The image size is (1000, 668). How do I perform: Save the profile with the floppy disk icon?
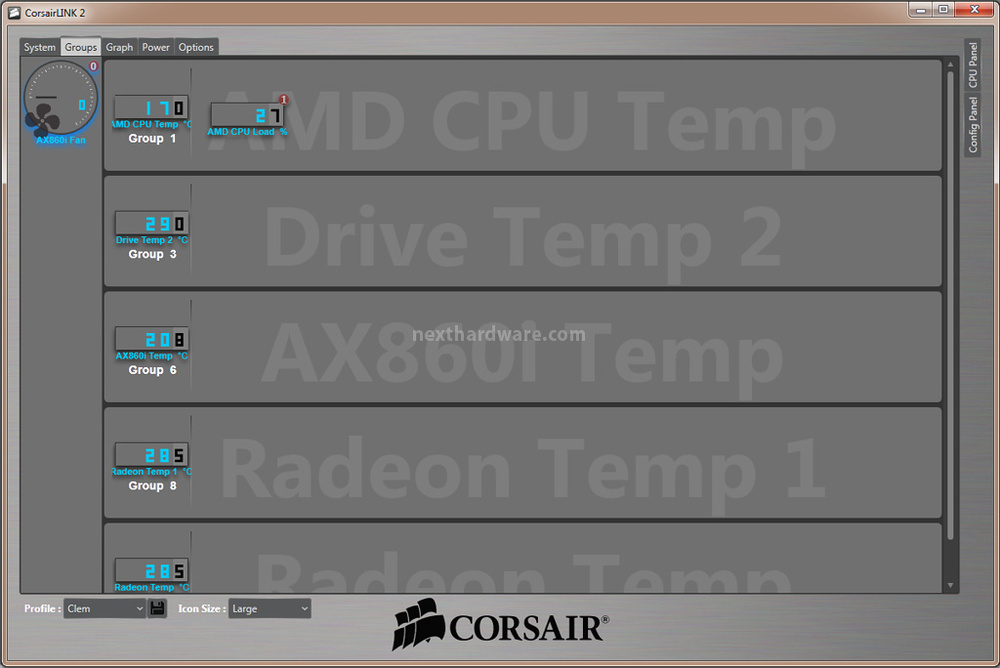[x=157, y=608]
